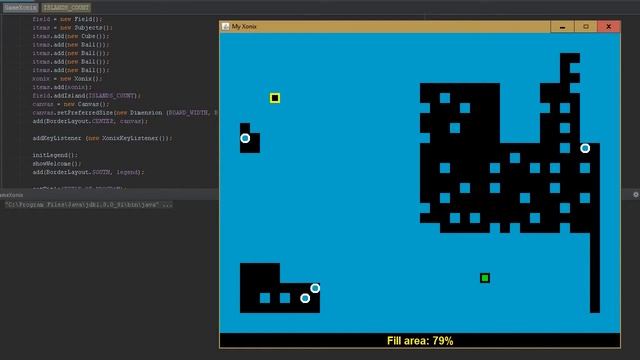This screenshot has width=640, height=360.
Task: Open the run panel gear settings icon
Action: tap(636, 195)
